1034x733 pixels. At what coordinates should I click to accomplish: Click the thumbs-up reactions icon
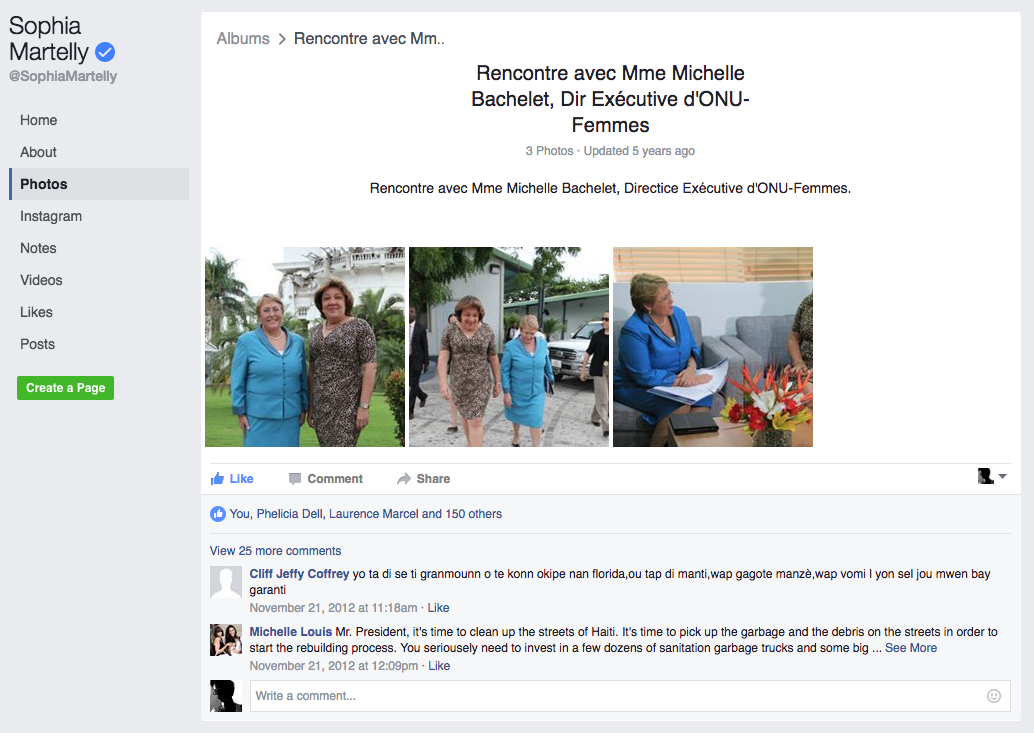point(218,514)
